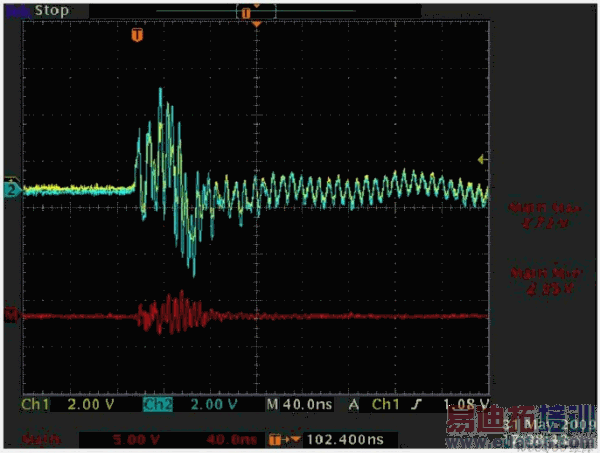Click the Math 5.00 V scale readout
Viewport: 600px width, 453px height.
click(x=137, y=440)
